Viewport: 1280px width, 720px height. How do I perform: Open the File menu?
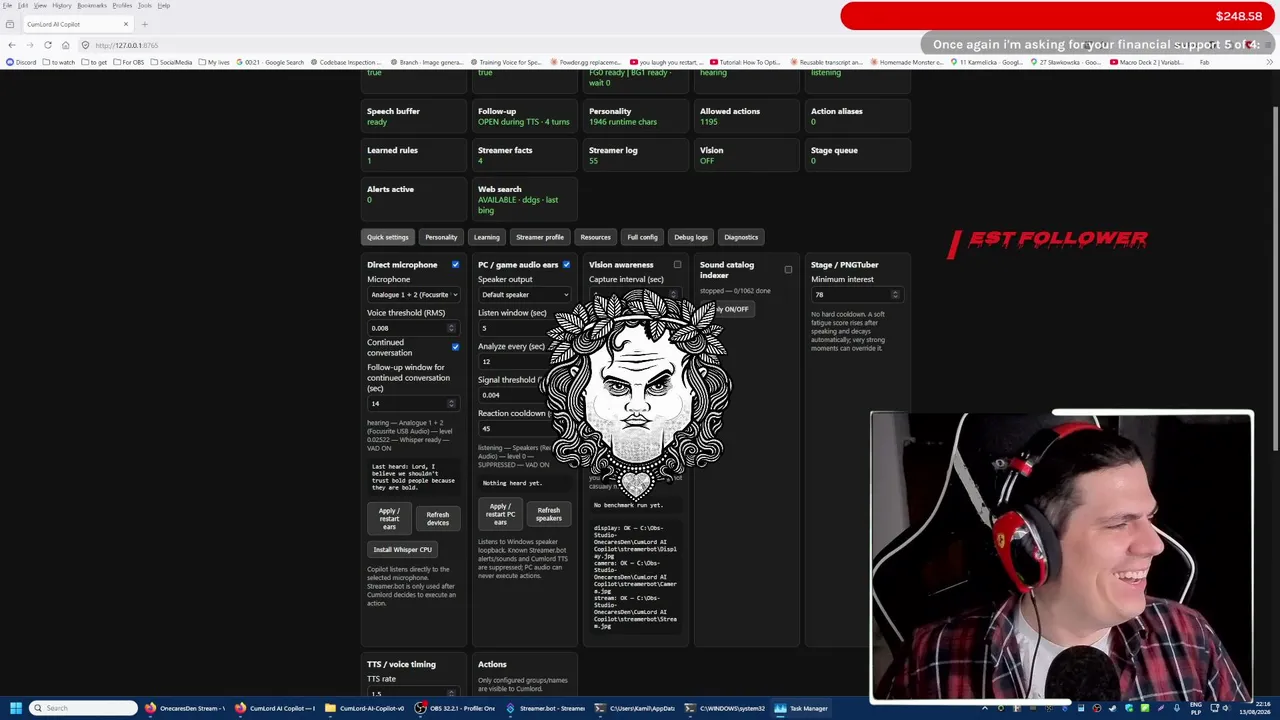7,5
